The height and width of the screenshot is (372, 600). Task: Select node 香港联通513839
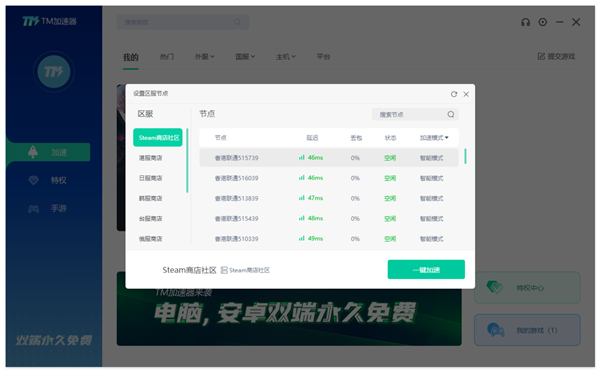pos(329,198)
